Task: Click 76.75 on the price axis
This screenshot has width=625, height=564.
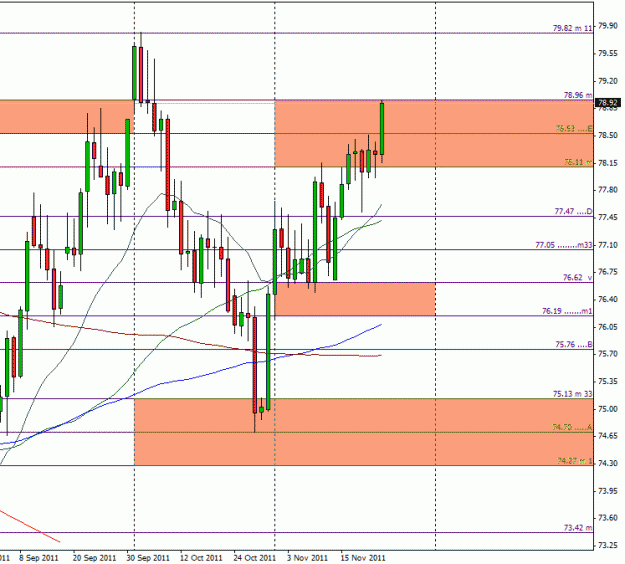Action: tap(608, 272)
